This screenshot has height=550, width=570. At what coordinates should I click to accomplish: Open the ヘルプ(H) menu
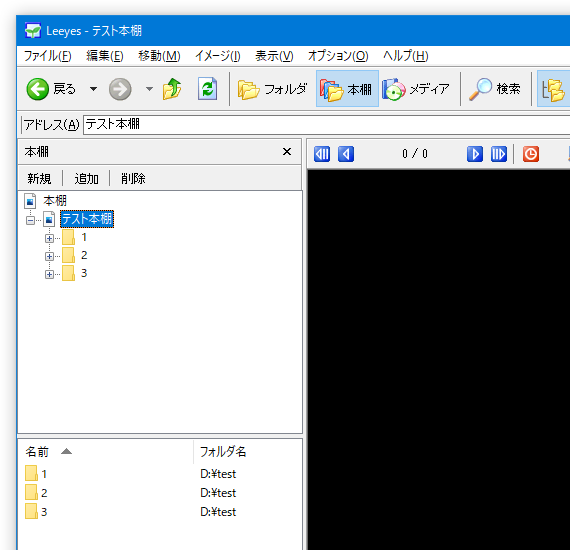point(406,56)
